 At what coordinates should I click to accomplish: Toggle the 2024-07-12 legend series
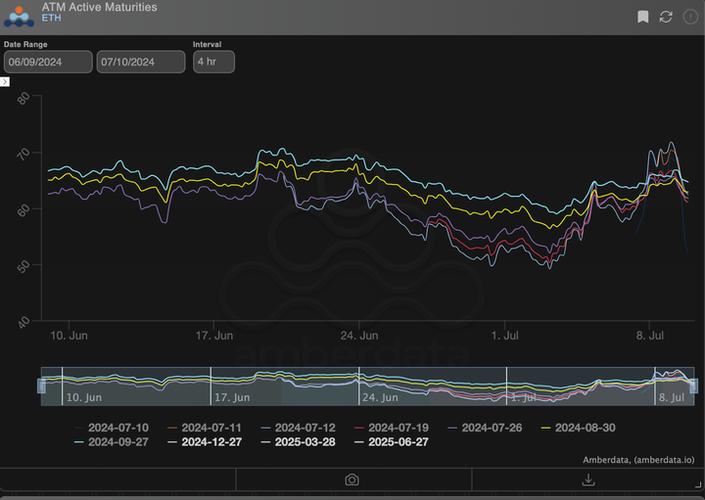[298, 428]
